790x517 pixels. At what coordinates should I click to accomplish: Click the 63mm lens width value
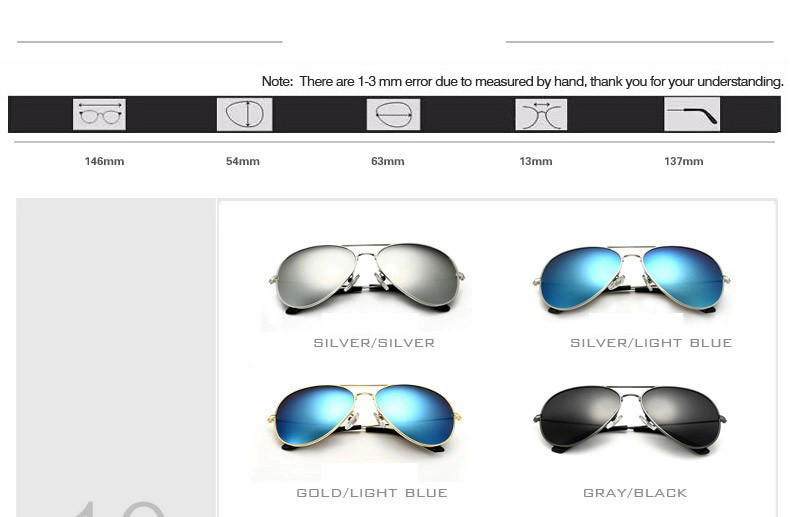[387, 161]
